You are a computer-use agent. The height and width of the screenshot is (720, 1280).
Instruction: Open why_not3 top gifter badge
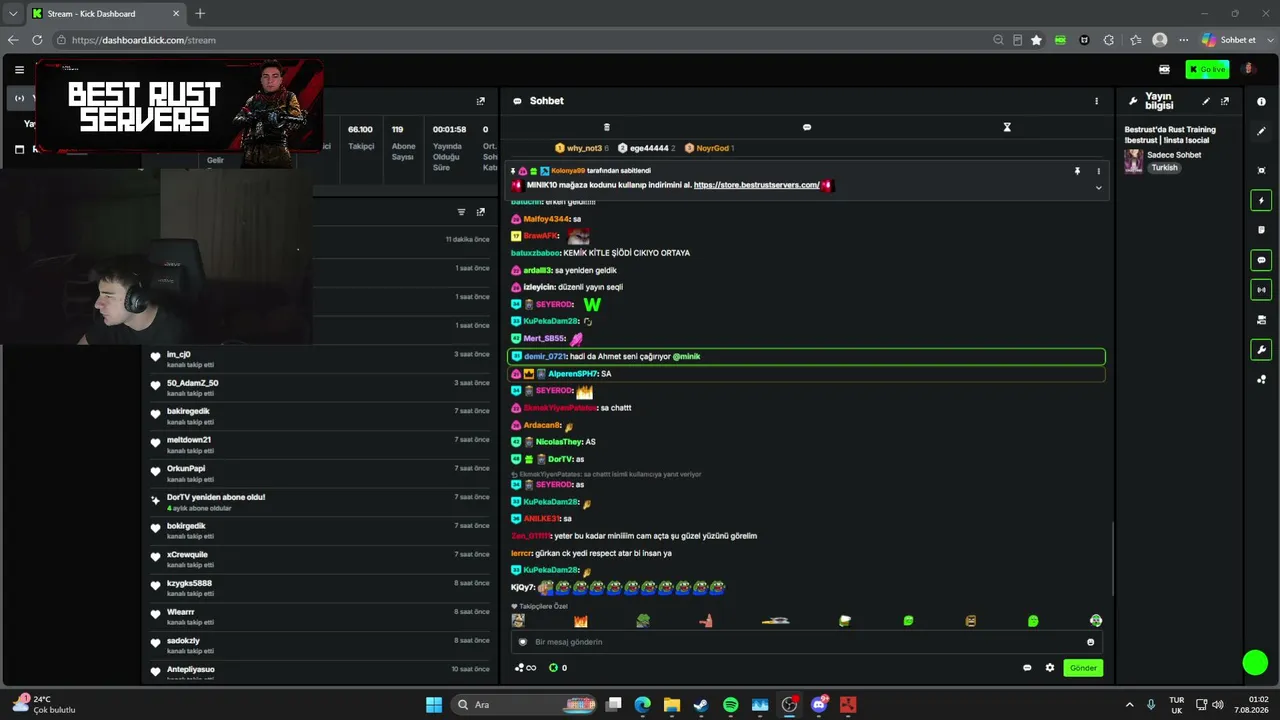pos(582,148)
